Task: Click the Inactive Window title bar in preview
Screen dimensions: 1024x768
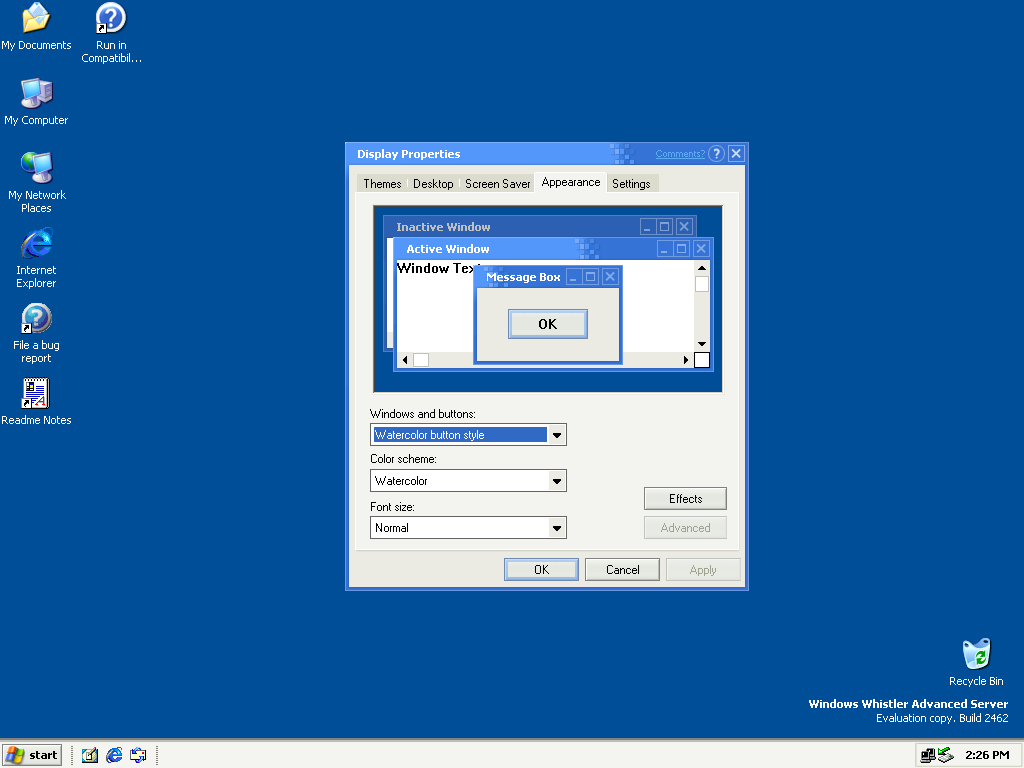Action: click(539, 227)
